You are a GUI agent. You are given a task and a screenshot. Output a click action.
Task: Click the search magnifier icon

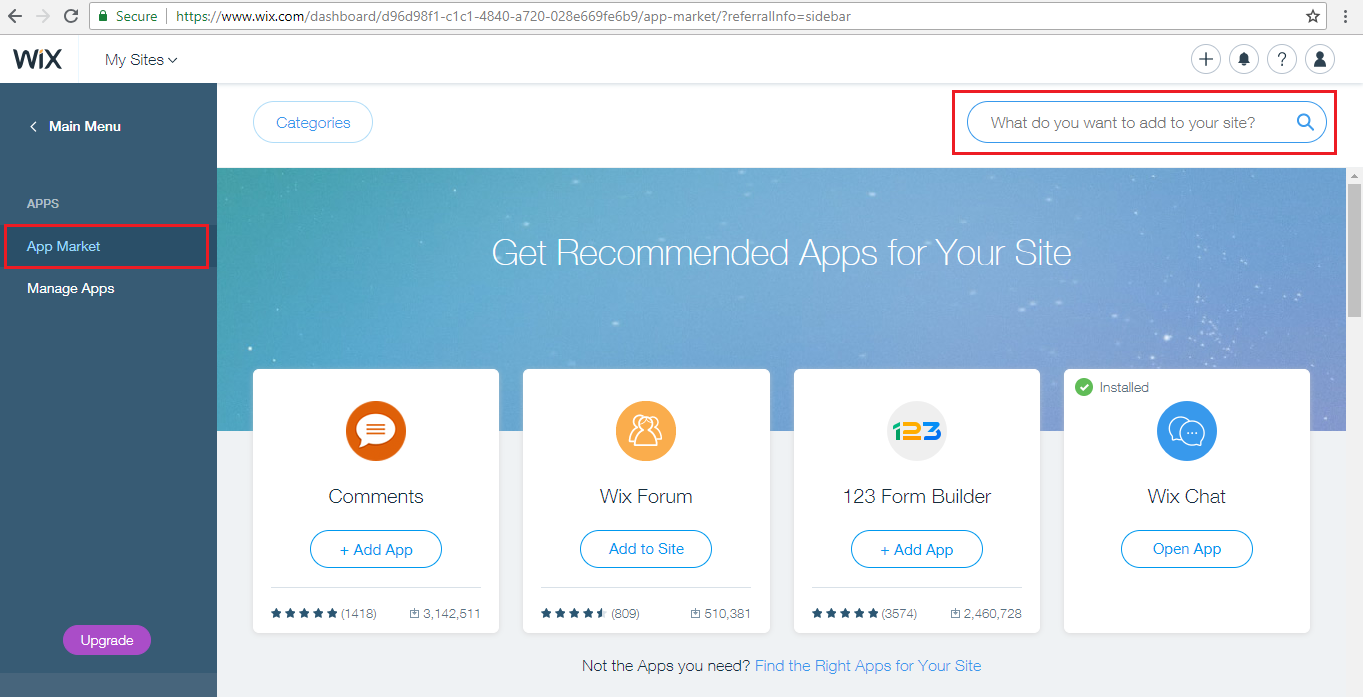click(x=1305, y=122)
